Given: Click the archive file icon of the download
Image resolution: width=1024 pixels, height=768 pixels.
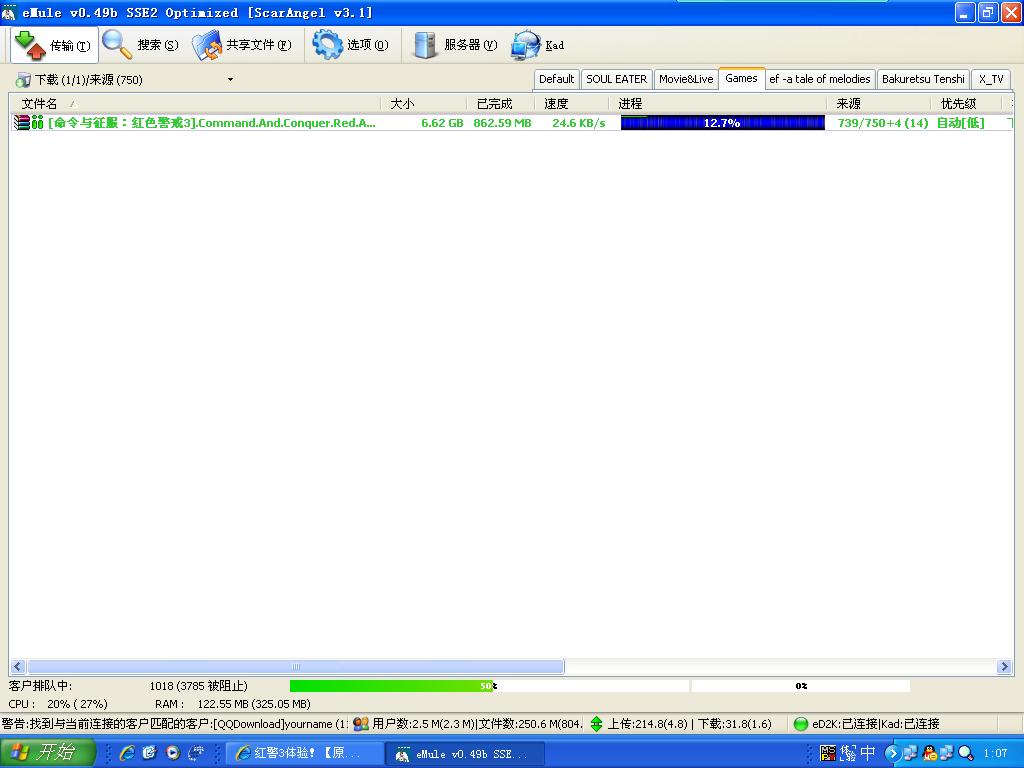Looking at the screenshot, I should coord(22,122).
